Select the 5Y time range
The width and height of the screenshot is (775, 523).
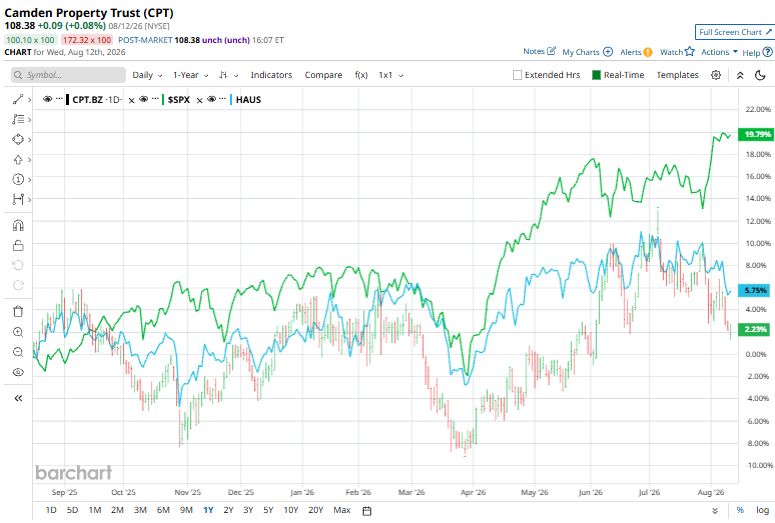pos(268,510)
